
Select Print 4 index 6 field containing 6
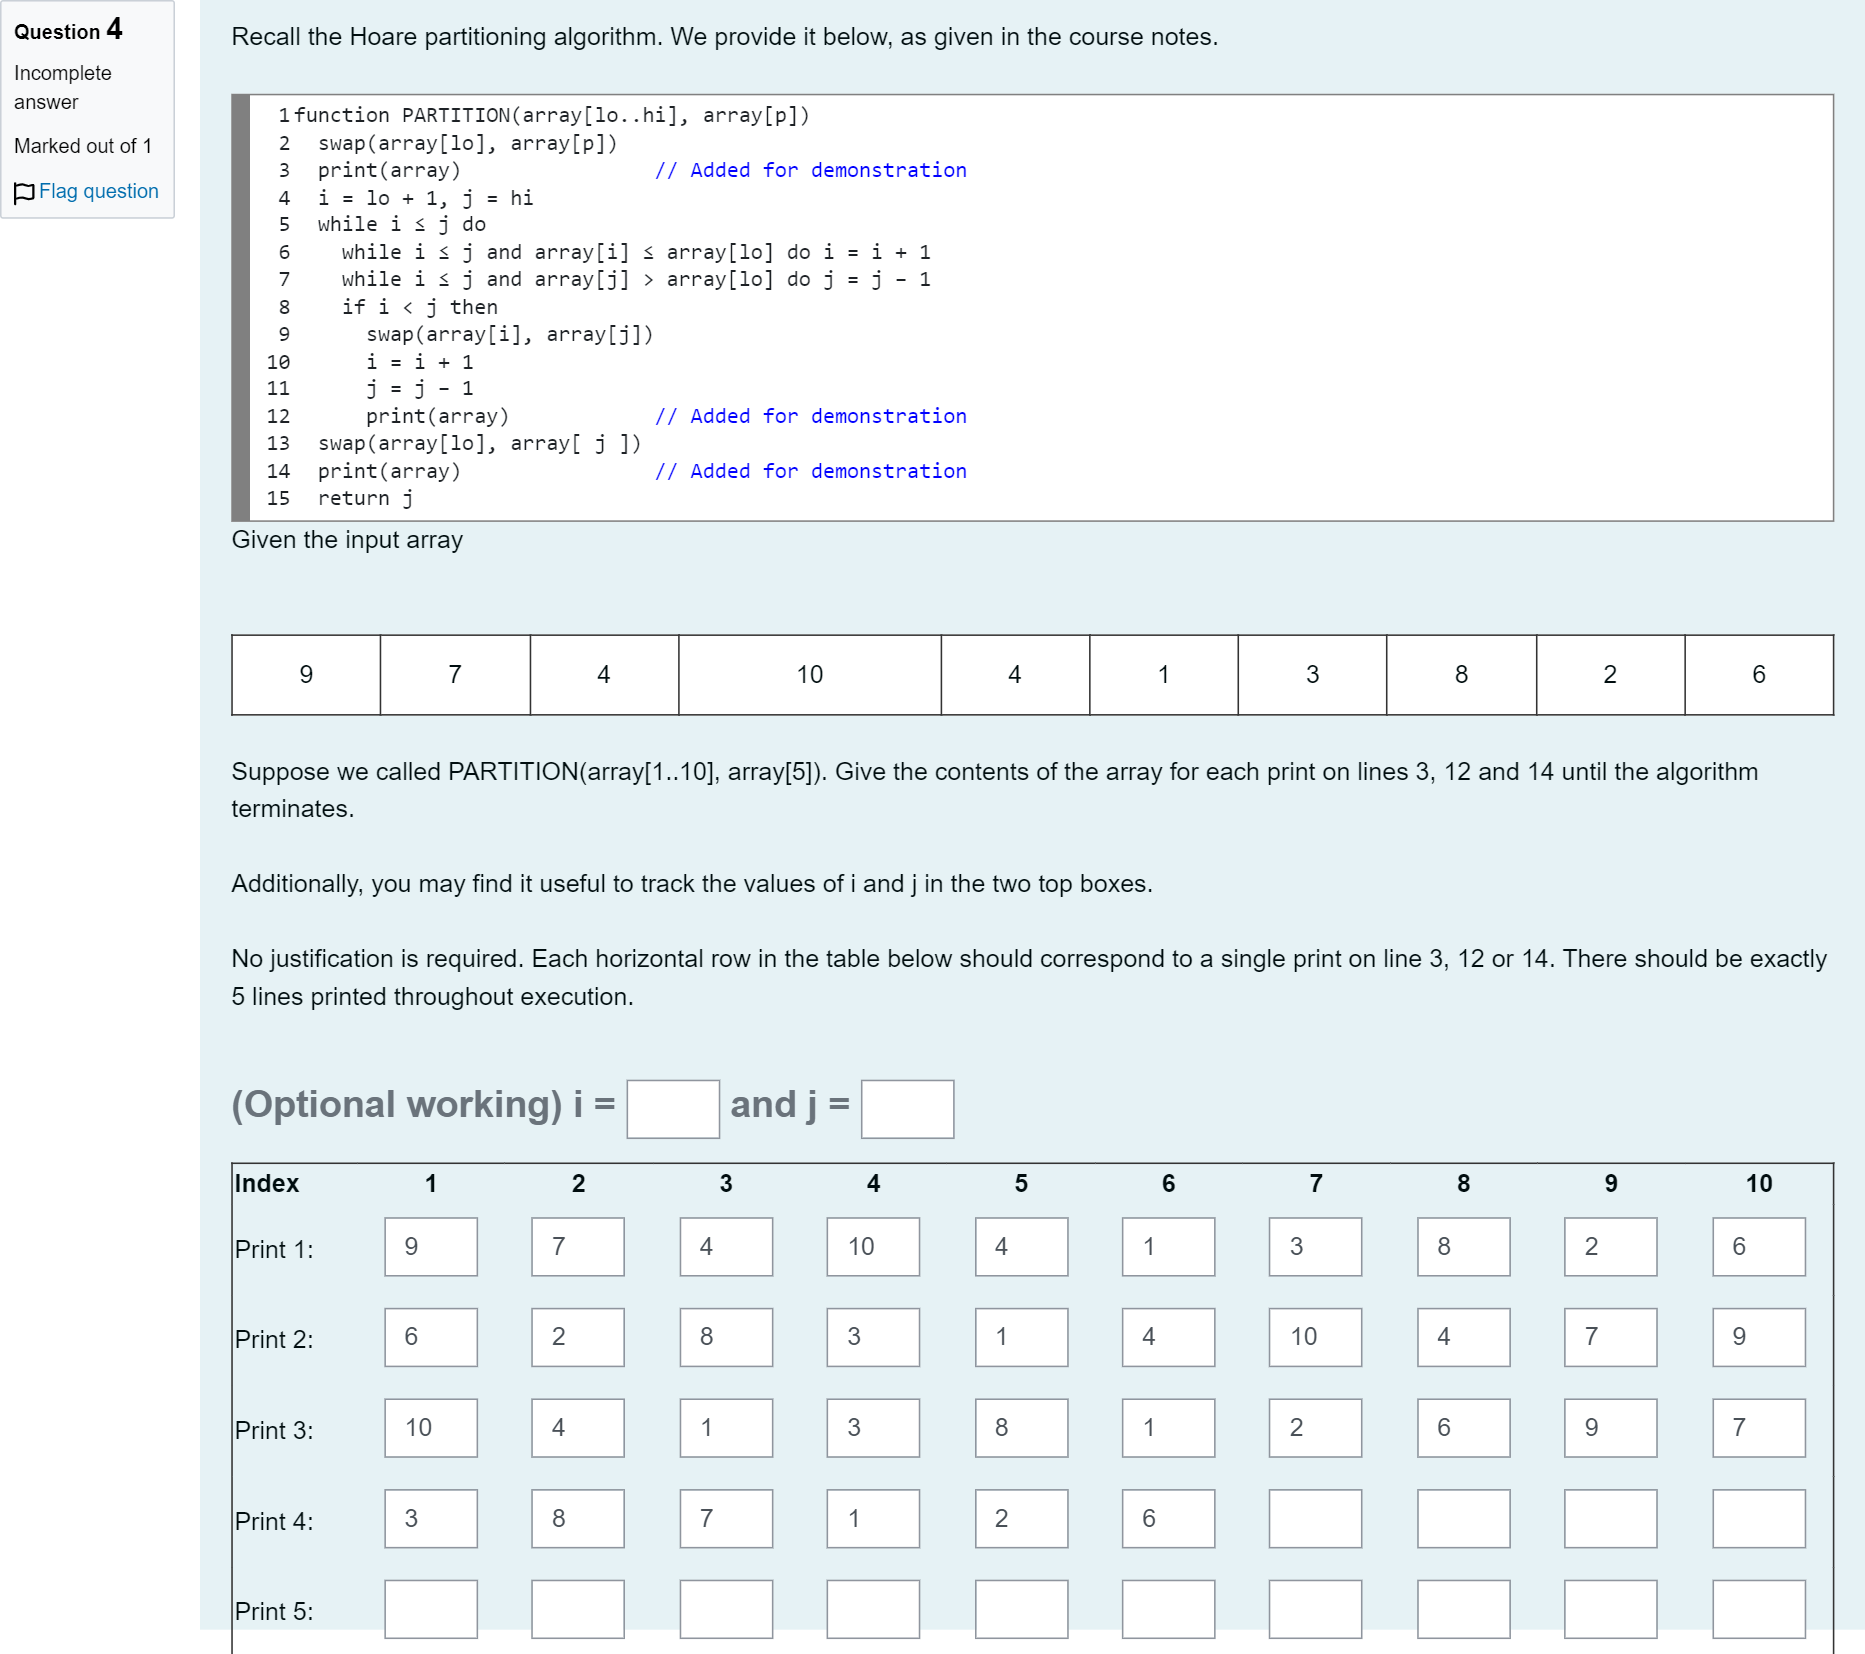1168,1519
